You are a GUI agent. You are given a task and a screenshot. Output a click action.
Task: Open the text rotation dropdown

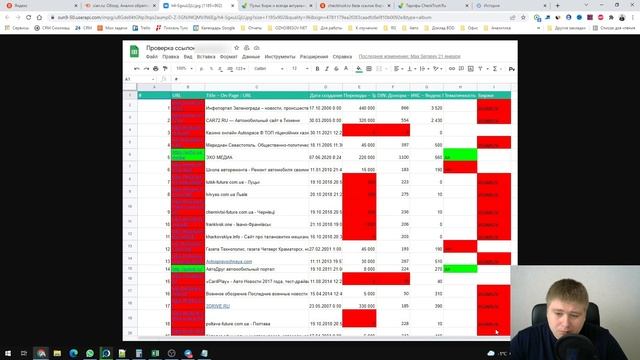pyautogui.click(x=437, y=69)
